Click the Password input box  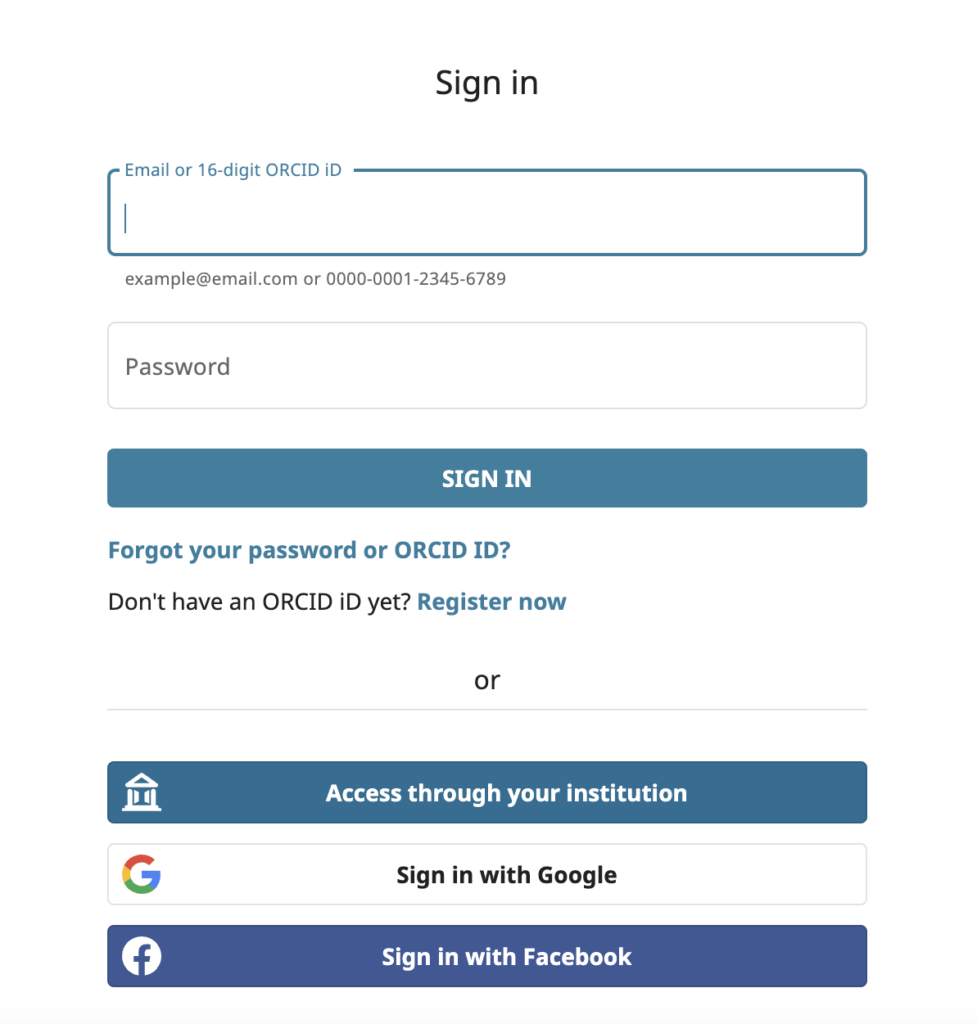tap(487, 365)
